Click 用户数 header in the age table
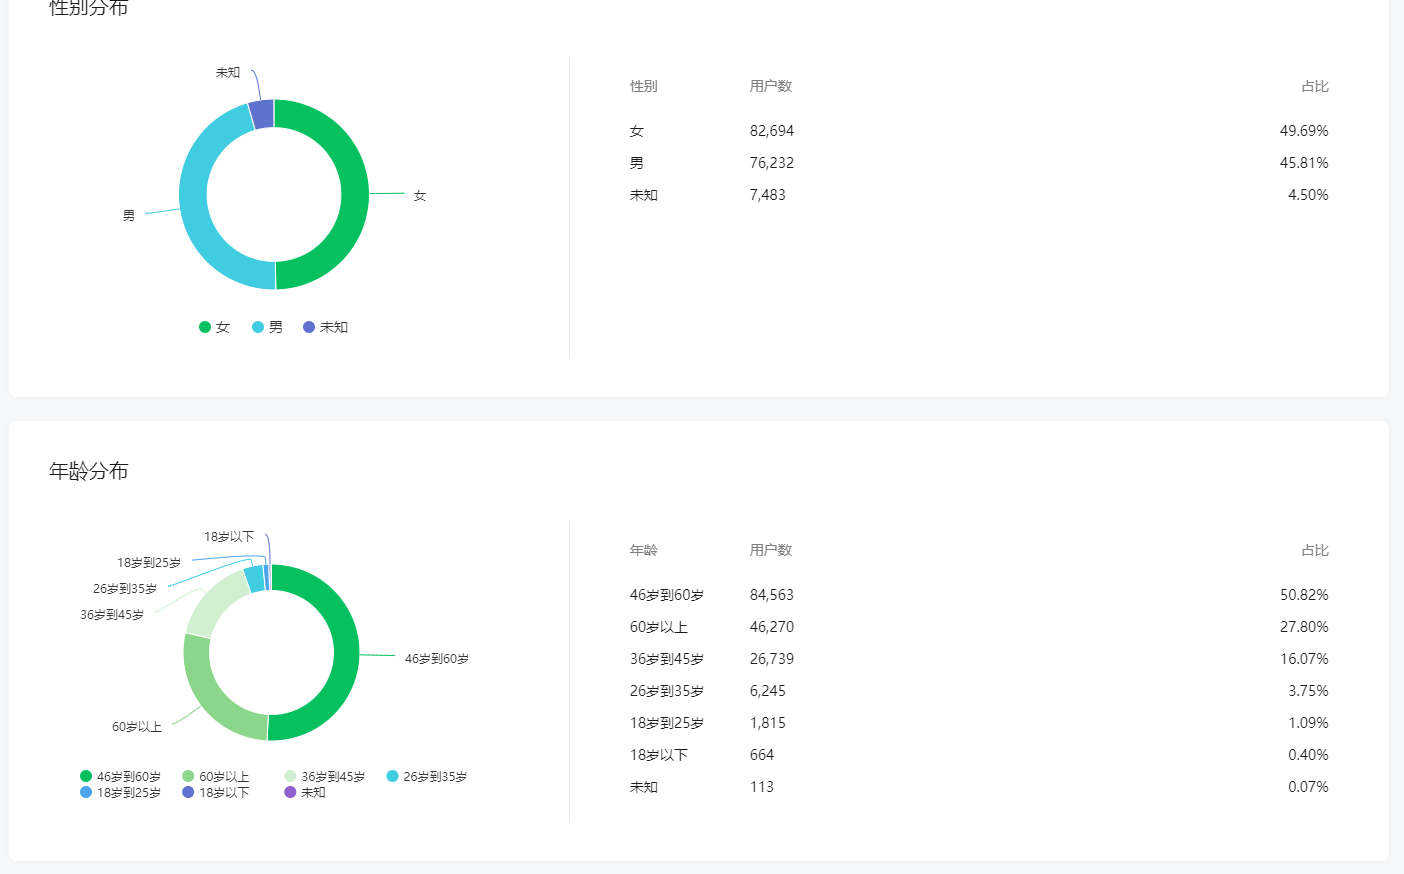 770,550
